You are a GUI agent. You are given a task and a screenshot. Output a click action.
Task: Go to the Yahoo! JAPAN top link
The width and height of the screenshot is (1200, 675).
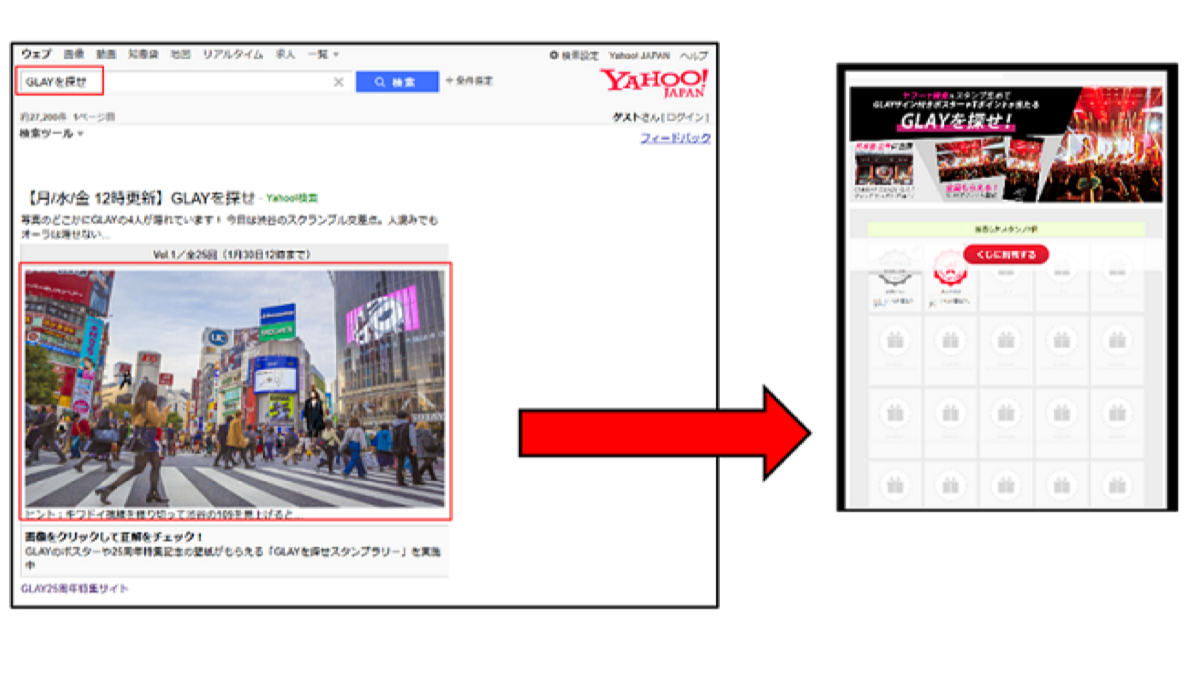[640, 55]
